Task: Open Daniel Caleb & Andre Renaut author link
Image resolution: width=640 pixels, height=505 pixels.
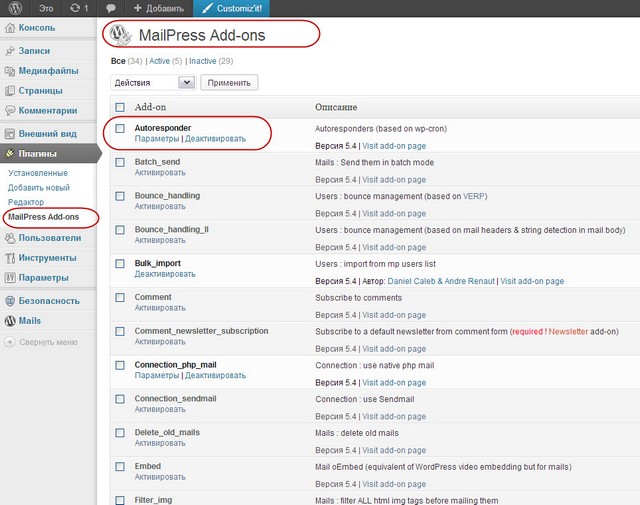Action: point(441,281)
